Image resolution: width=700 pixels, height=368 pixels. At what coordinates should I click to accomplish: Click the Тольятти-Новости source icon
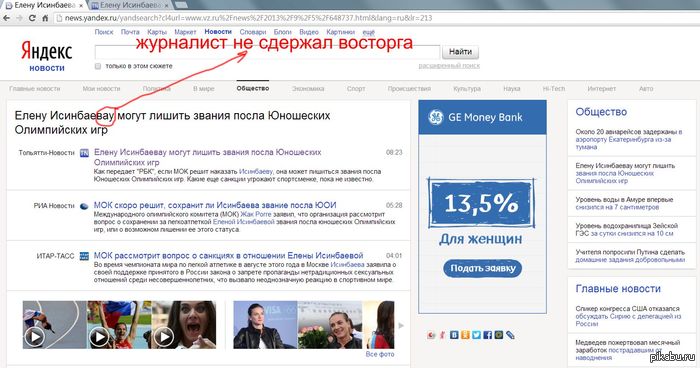click(x=84, y=153)
